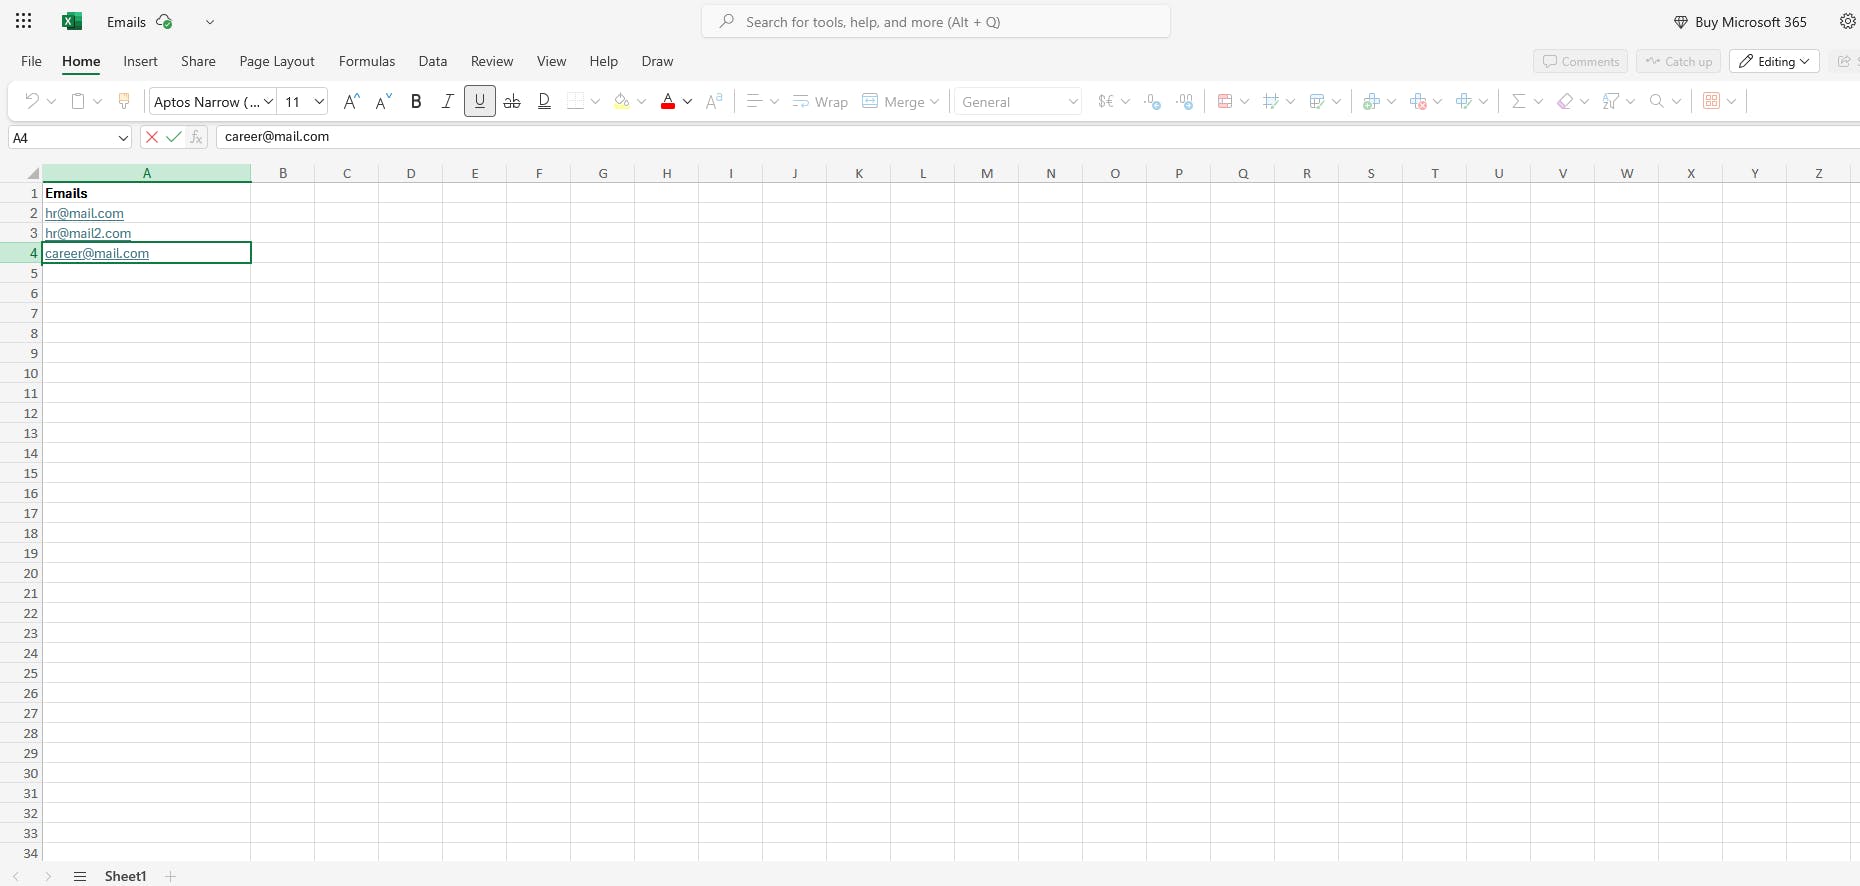This screenshot has width=1860, height=886.
Task: Click the Increase Decimal icon
Action: [x=1185, y=101]
